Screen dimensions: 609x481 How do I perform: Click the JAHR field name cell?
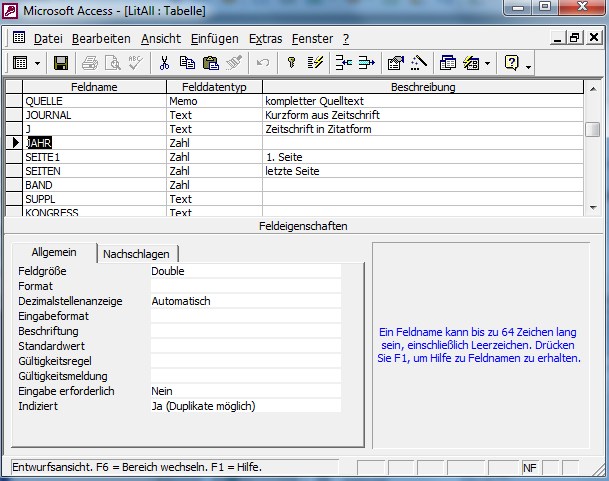(x=94, y=143)
